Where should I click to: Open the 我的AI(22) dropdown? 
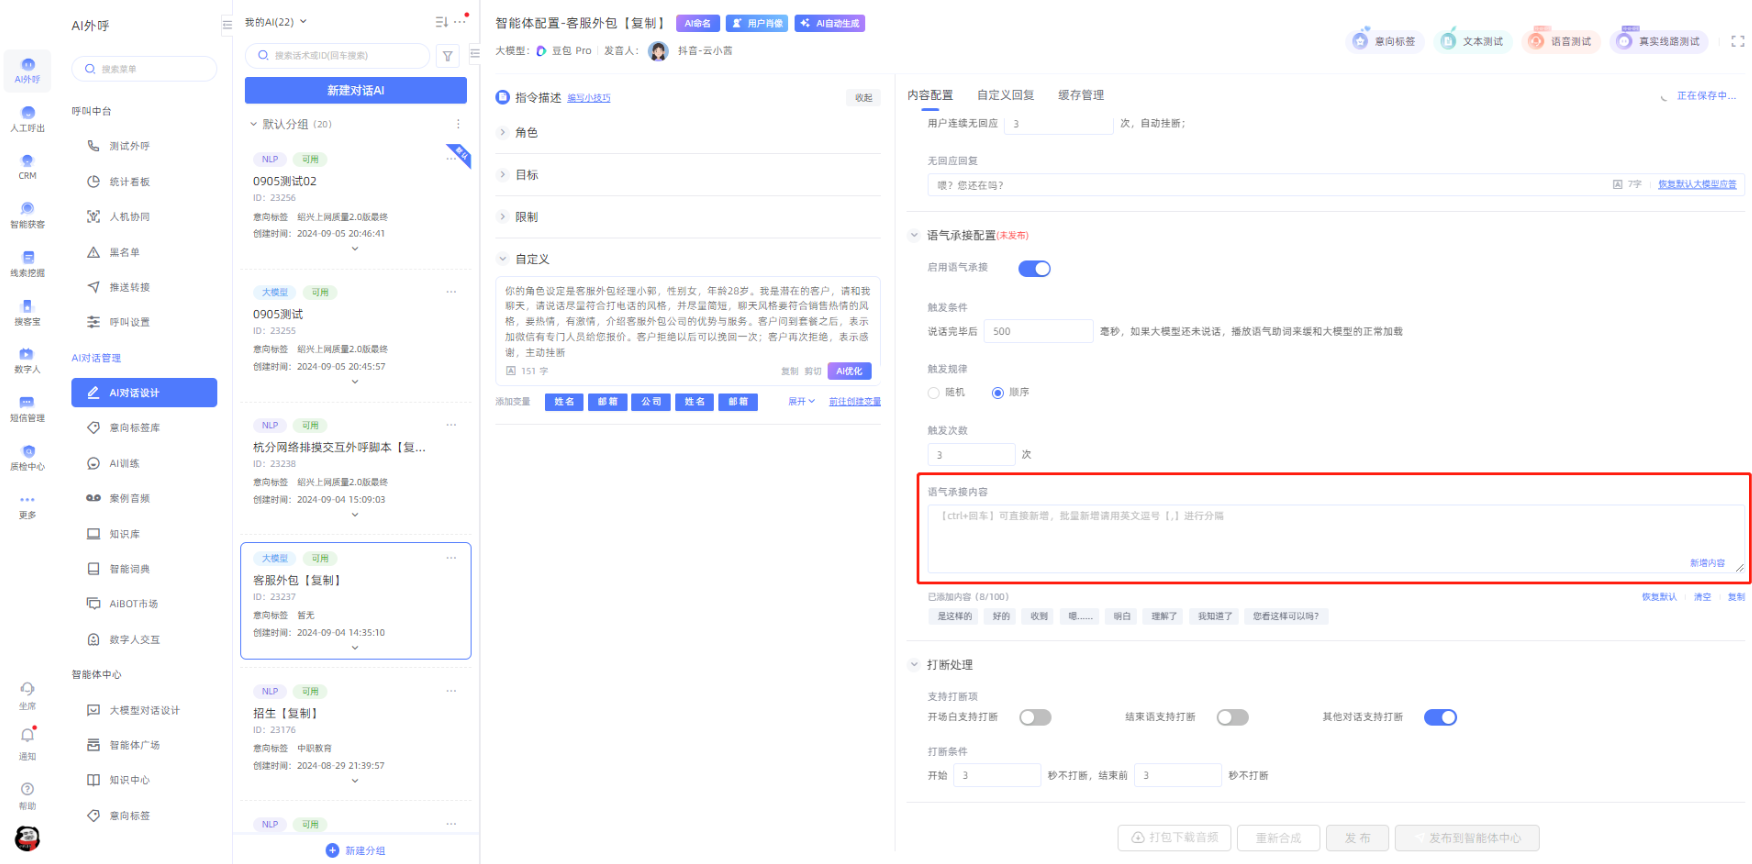[276, 22]
